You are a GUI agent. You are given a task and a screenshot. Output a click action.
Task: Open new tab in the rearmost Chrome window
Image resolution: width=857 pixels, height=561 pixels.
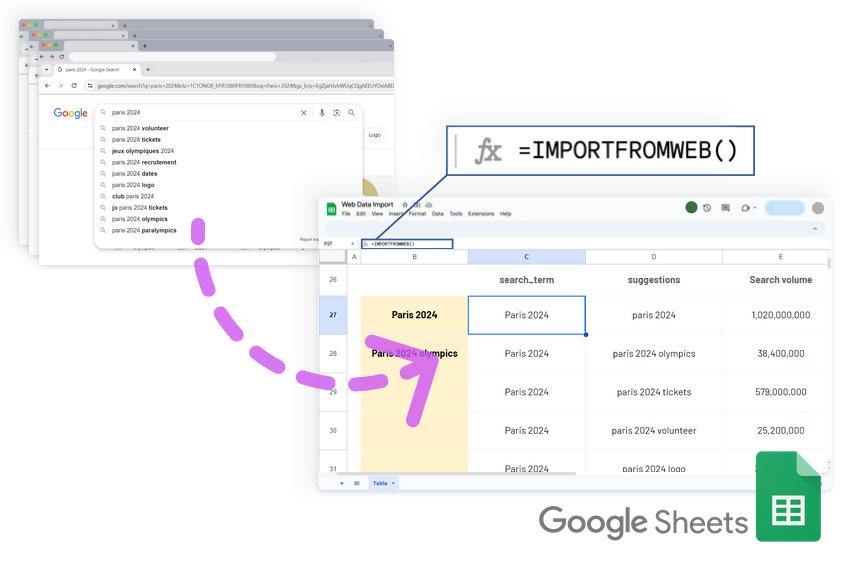click(125, 26)
